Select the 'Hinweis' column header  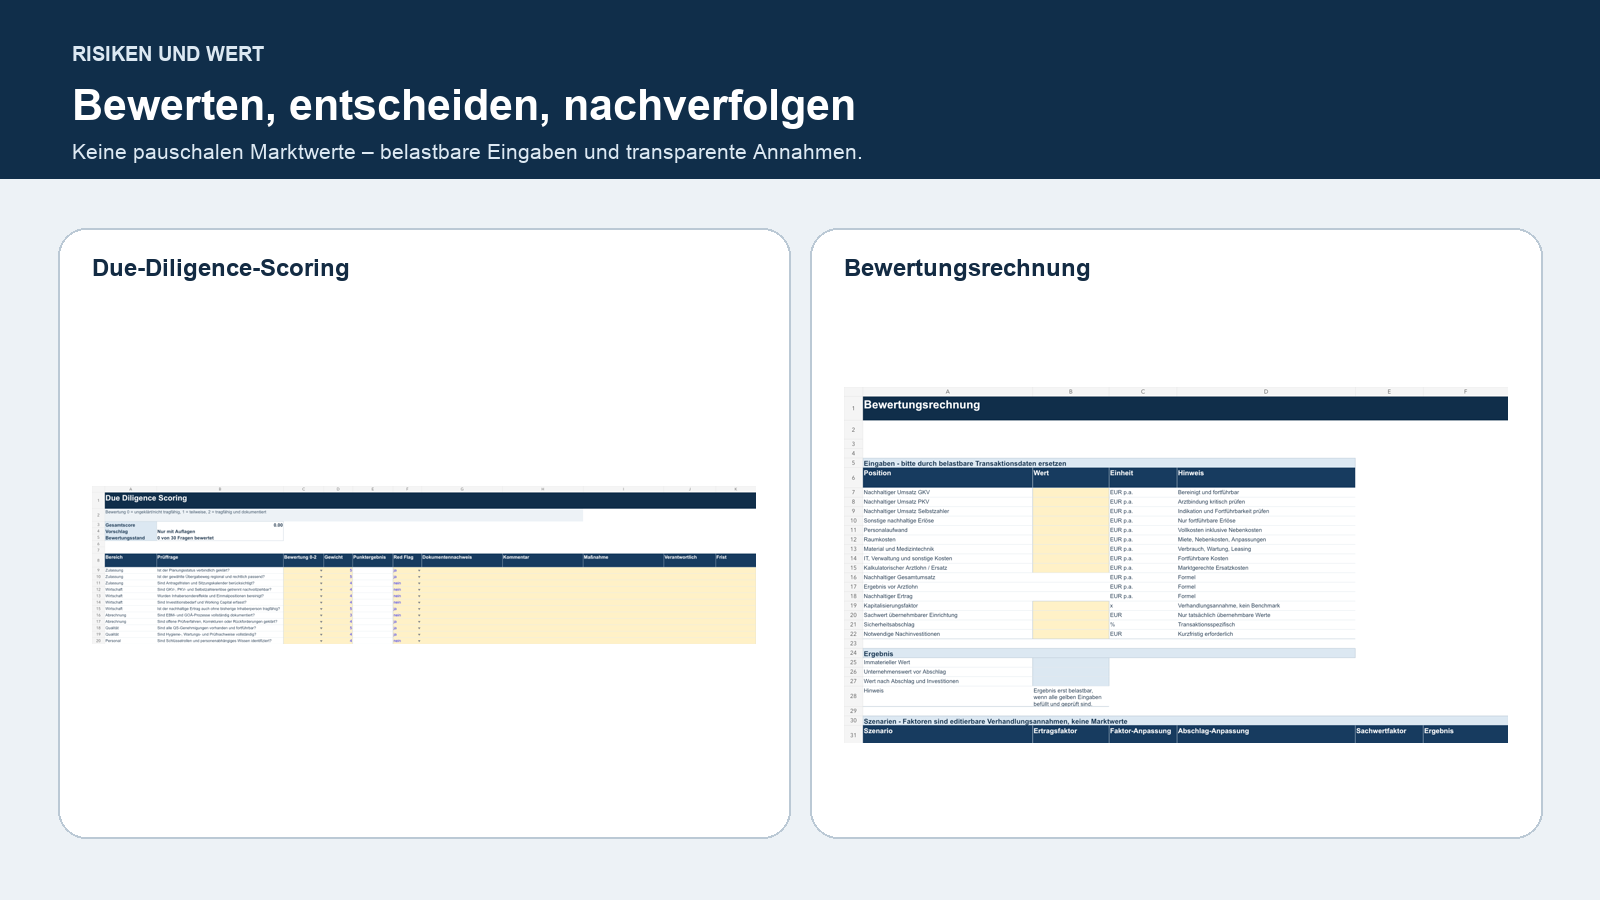click(x=1265, y=477)
